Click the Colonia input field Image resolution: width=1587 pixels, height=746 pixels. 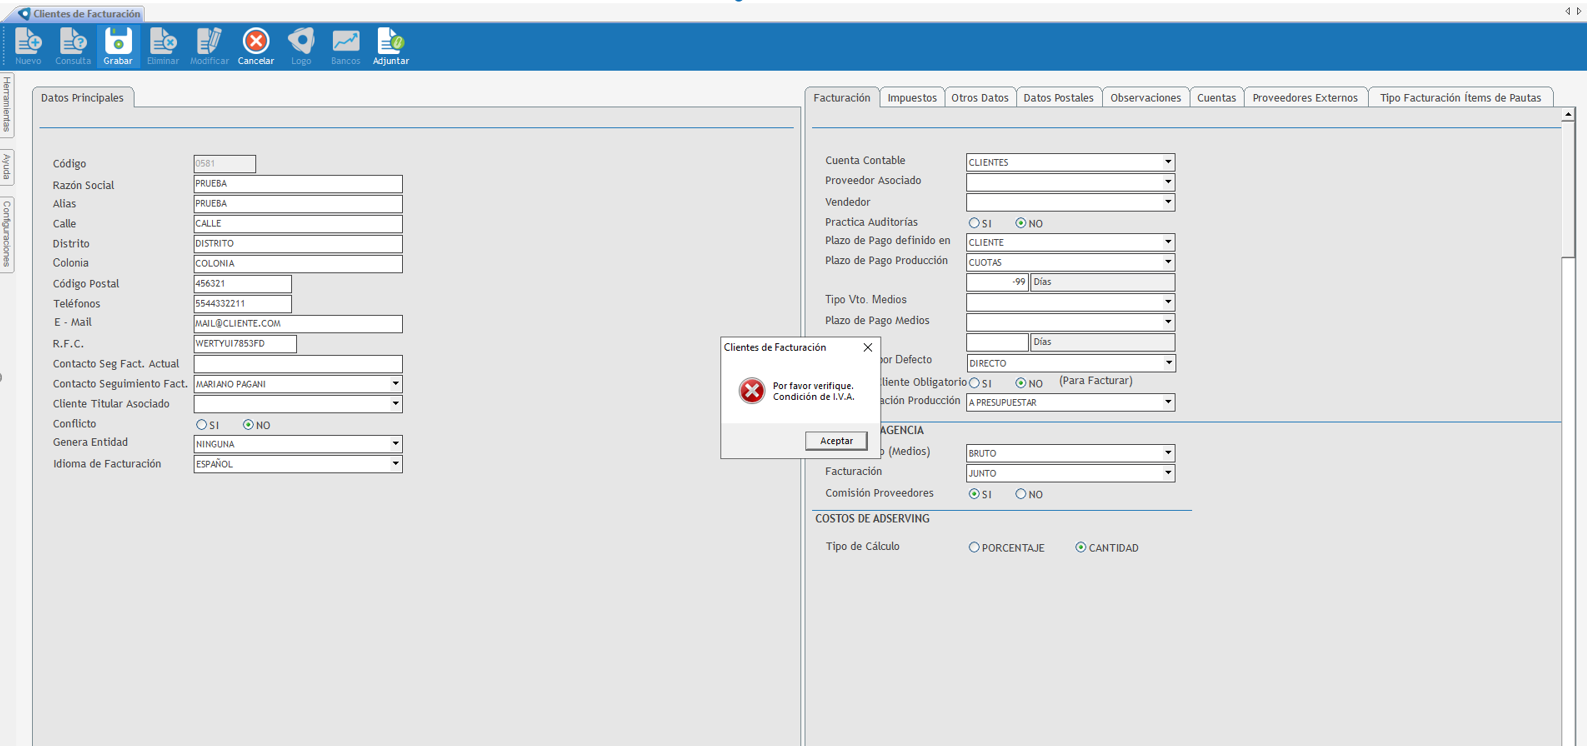(x=298, y=264)
